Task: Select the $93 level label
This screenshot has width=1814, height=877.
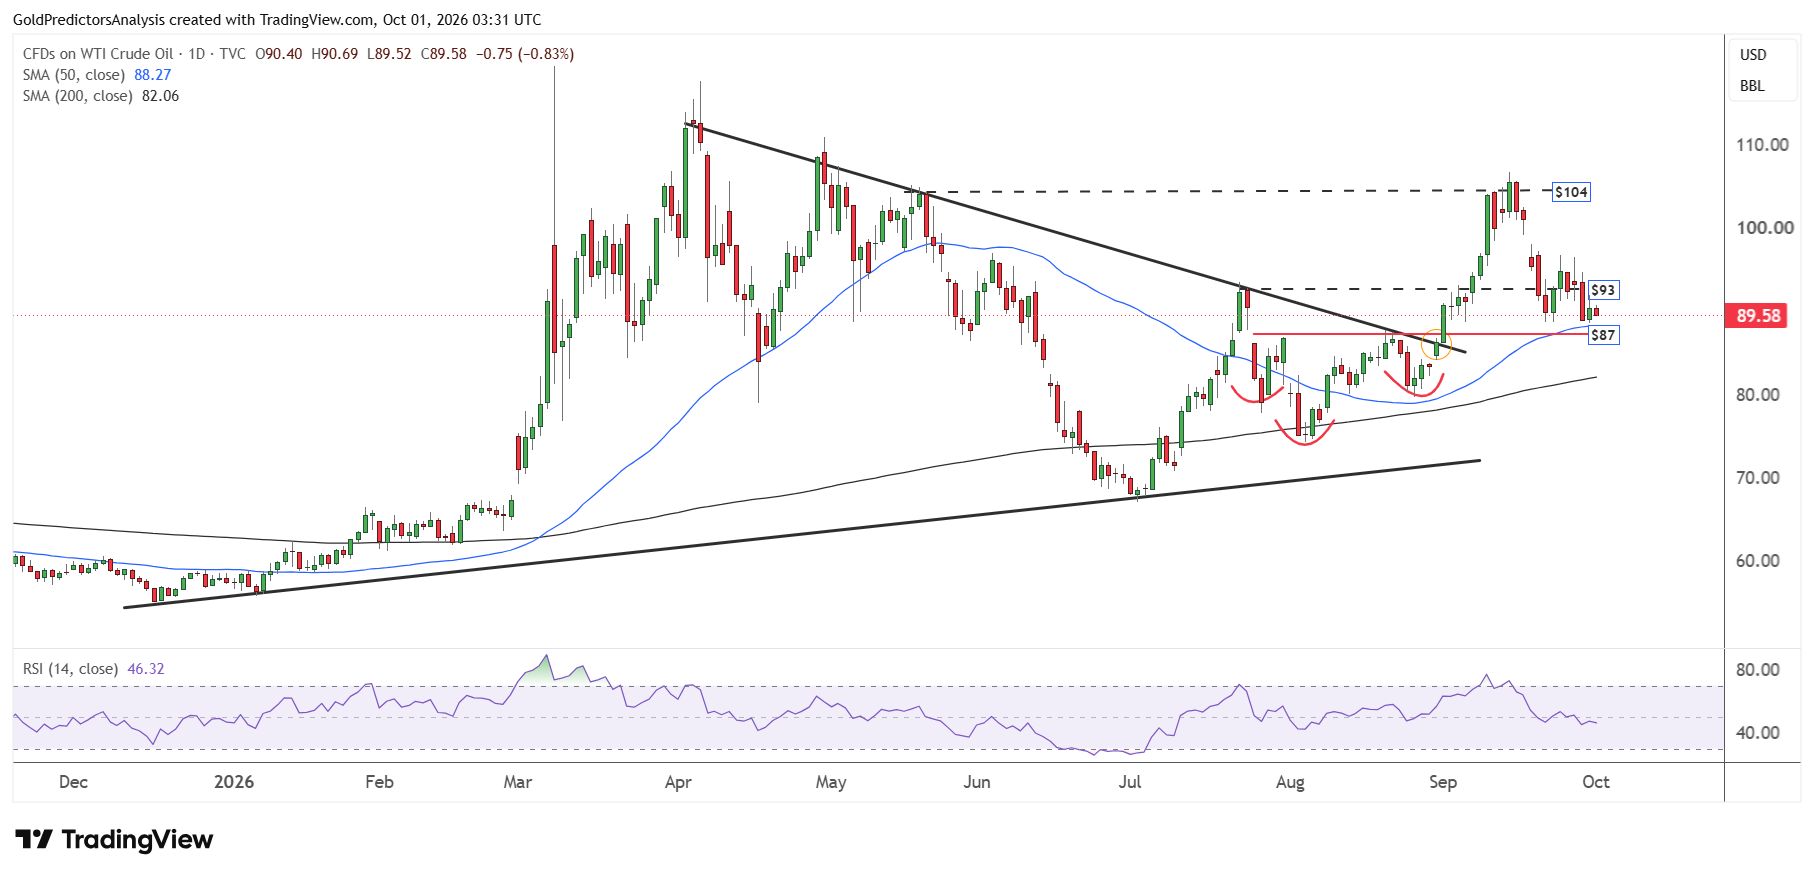Action: [1603, 290]
